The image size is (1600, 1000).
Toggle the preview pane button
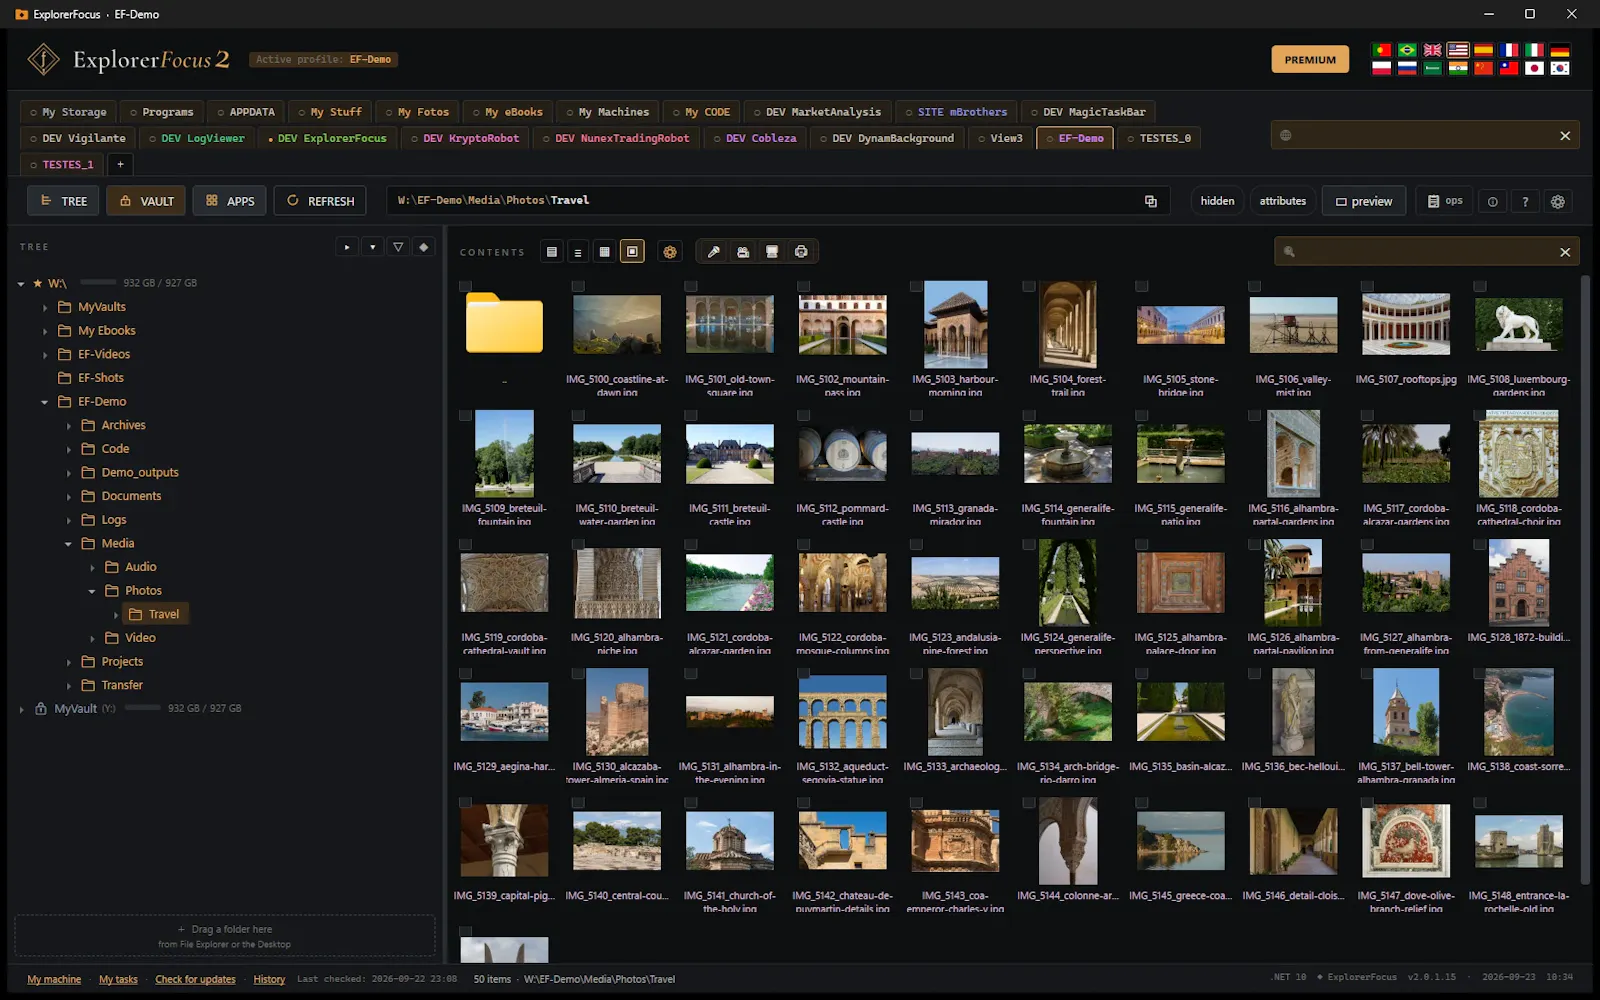1364,201
